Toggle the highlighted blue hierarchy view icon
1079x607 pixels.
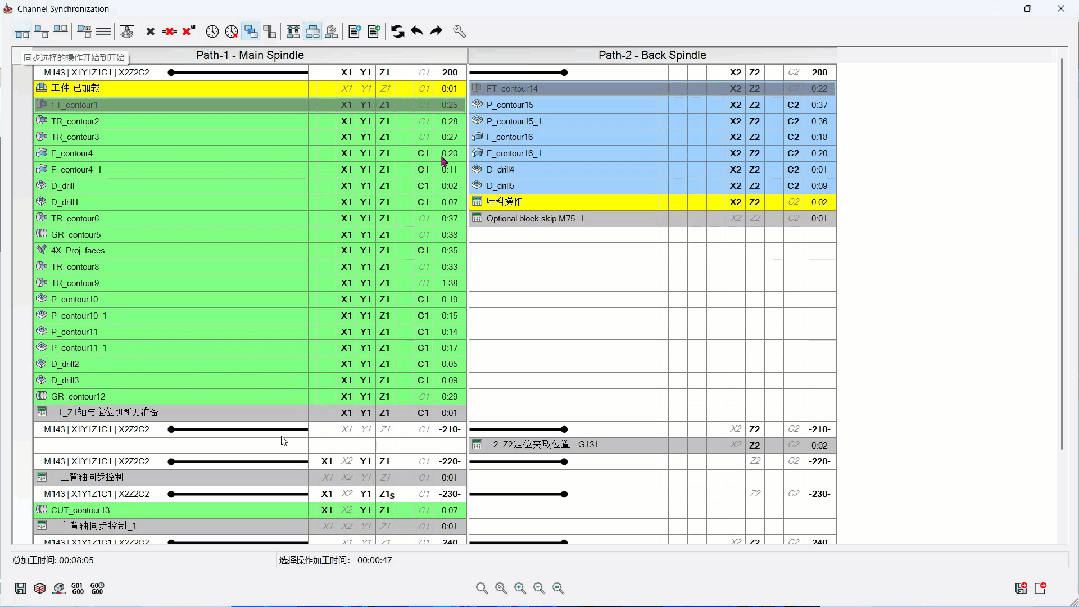[313, 31]
